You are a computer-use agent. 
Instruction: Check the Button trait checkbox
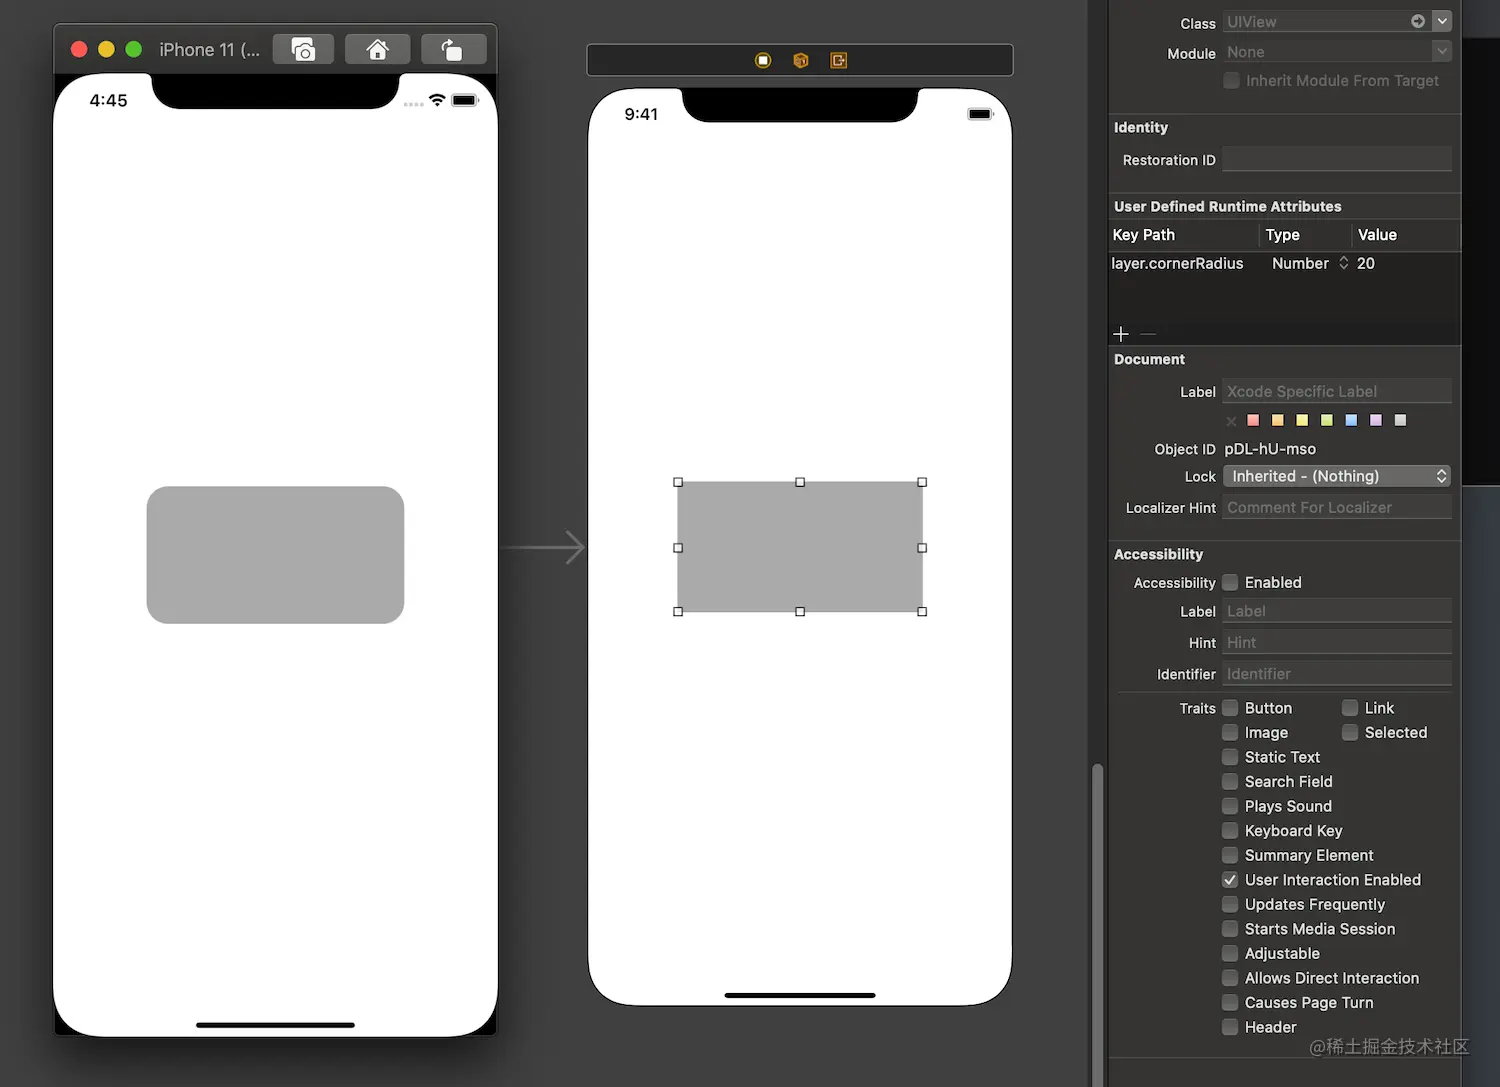[x=1230, y=708]
